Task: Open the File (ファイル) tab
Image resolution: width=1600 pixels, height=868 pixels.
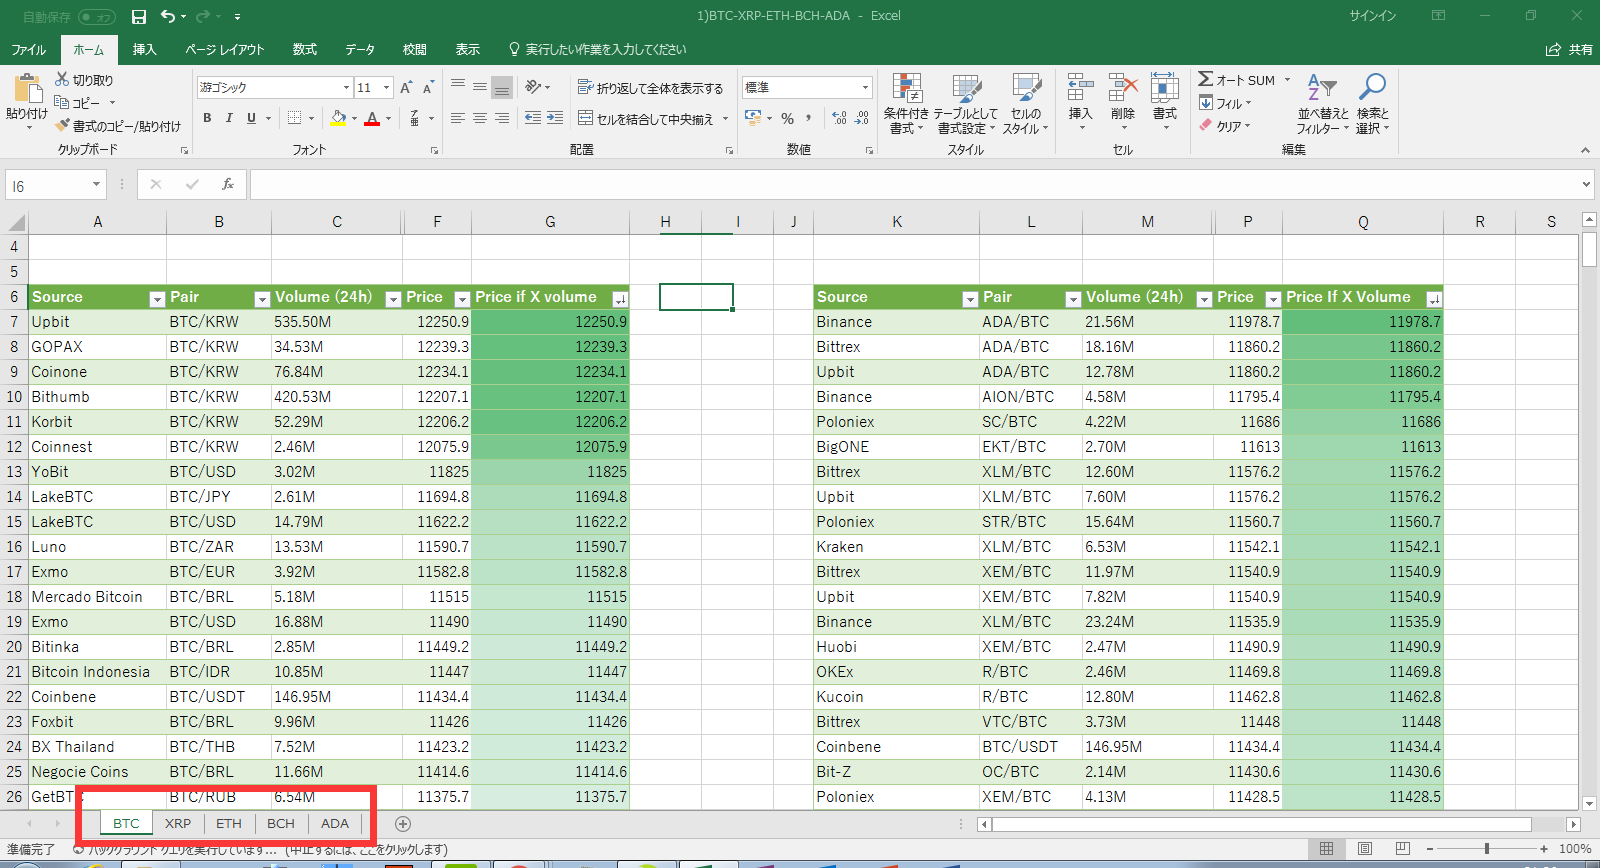Action: pyautogui.click(x=29, y=49)
